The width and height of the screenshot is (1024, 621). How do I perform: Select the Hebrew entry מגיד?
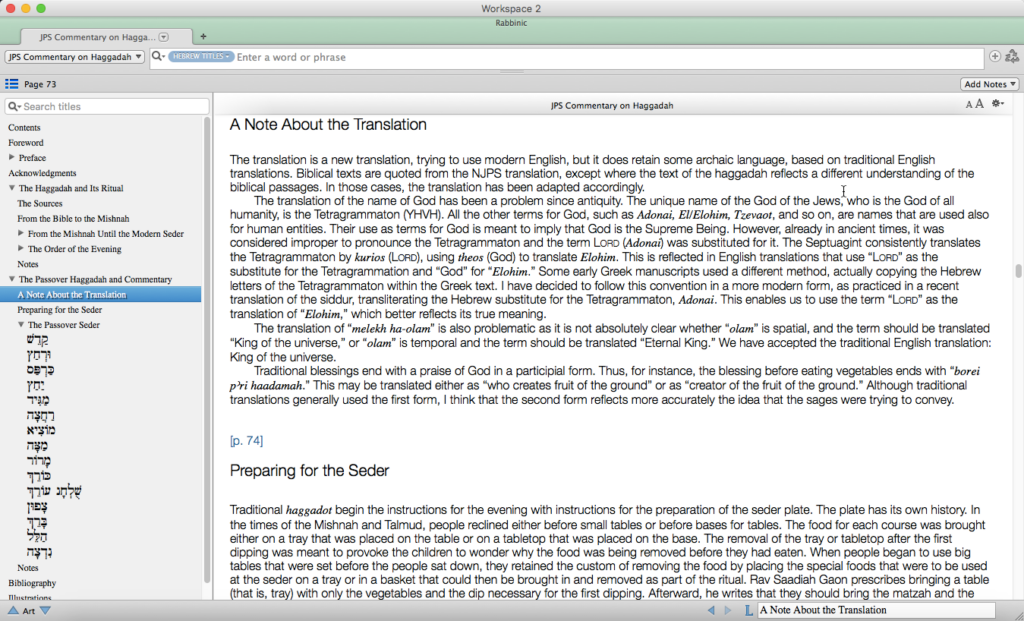[38, 400]
